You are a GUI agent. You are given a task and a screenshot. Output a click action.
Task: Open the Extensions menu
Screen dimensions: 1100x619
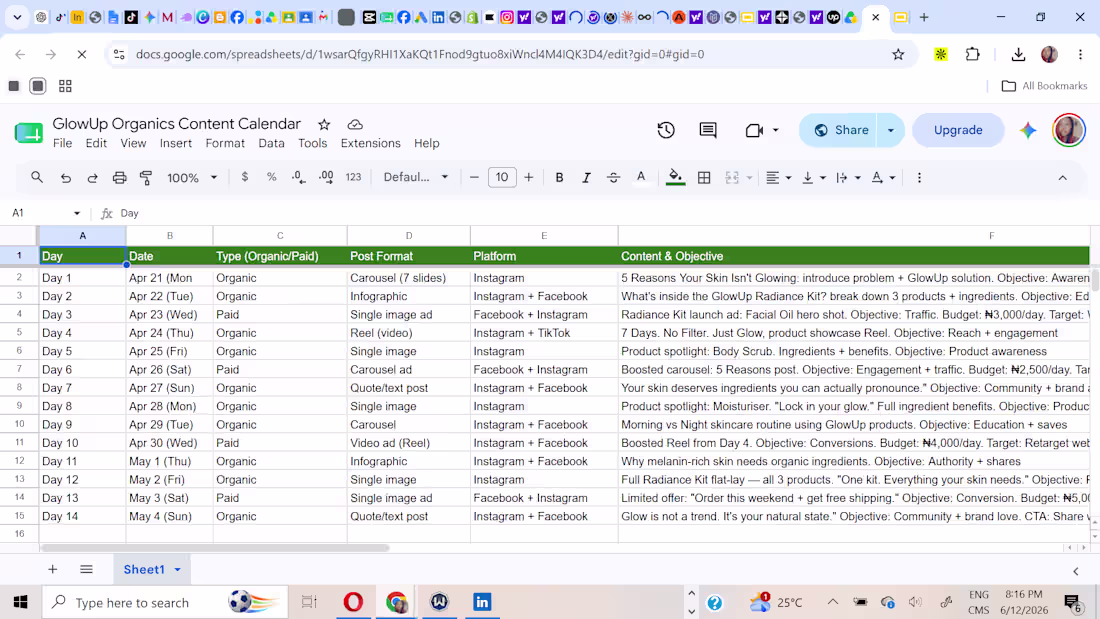tap(370, 143)
